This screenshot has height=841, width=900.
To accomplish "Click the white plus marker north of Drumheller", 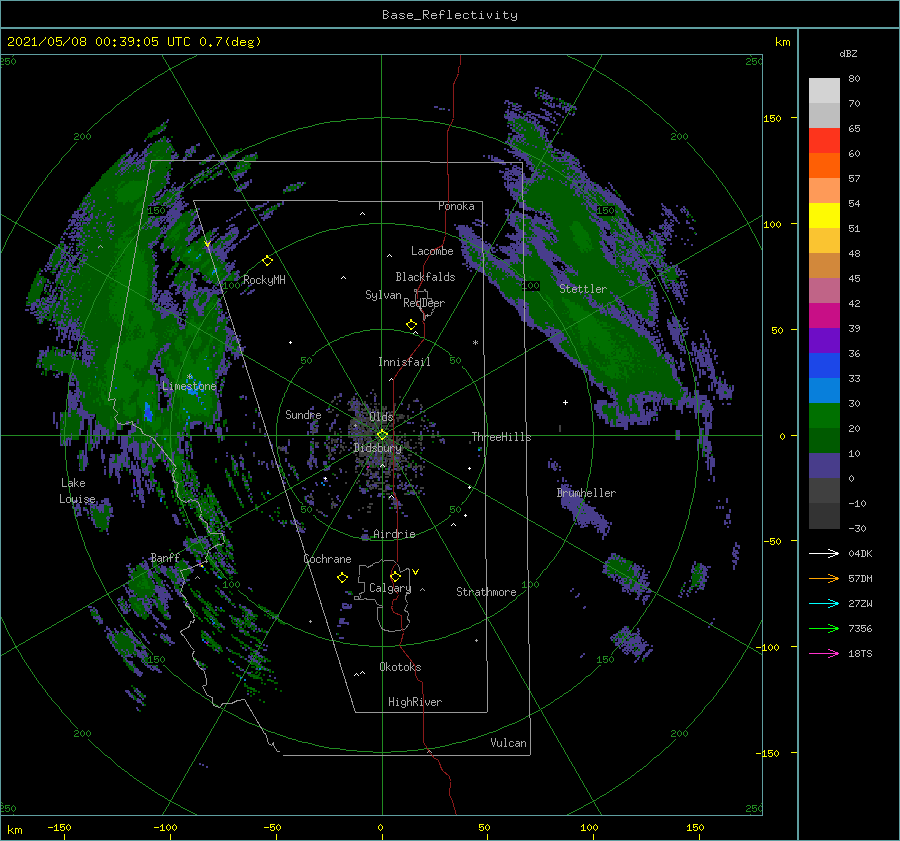I will pyautogui.click(x=565, y=402).
